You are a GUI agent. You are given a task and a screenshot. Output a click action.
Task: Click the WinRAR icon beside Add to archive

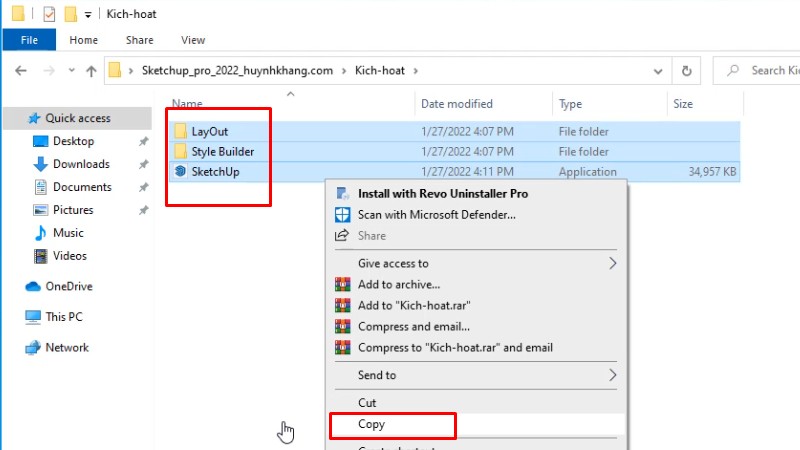click(342, 285)
